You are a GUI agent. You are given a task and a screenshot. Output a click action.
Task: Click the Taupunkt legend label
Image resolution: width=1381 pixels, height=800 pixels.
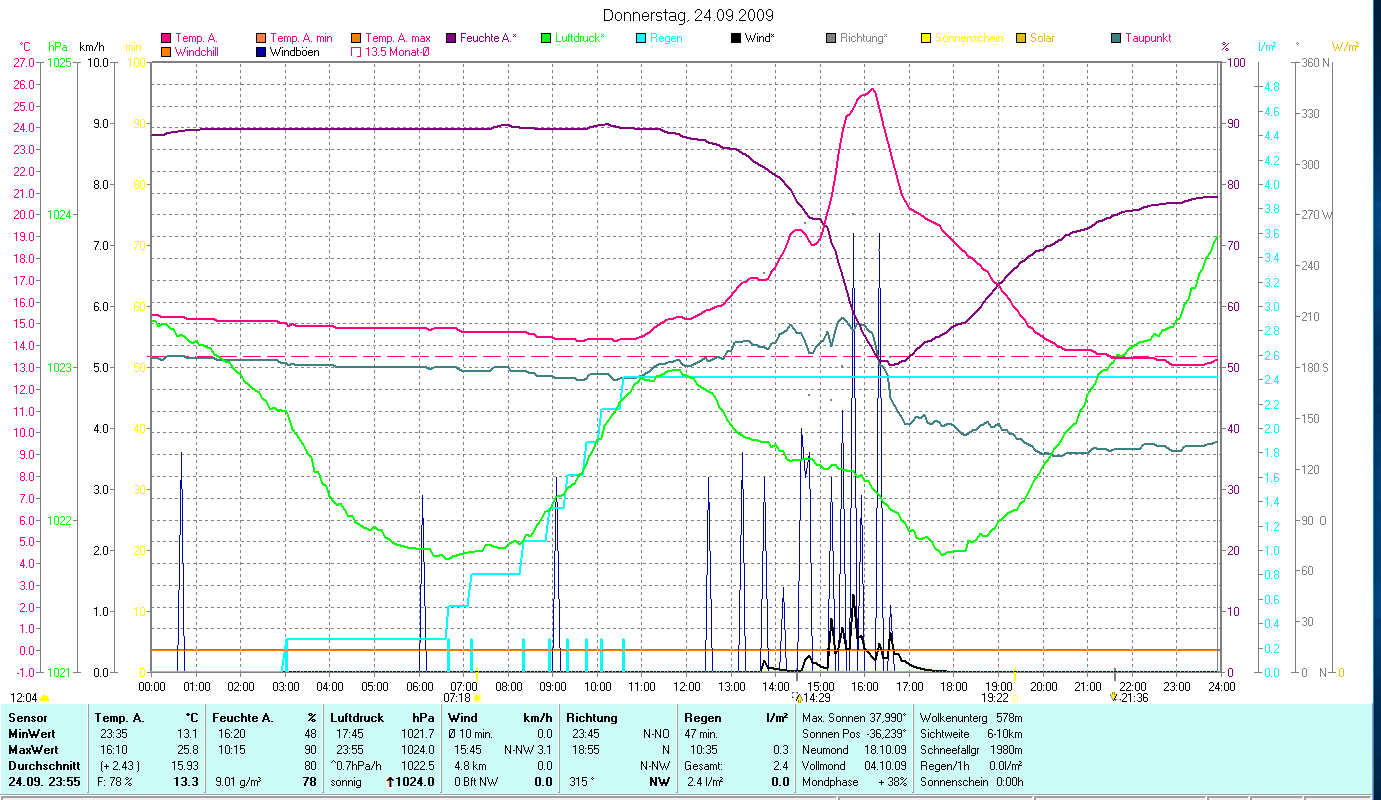coord(1148,38)
